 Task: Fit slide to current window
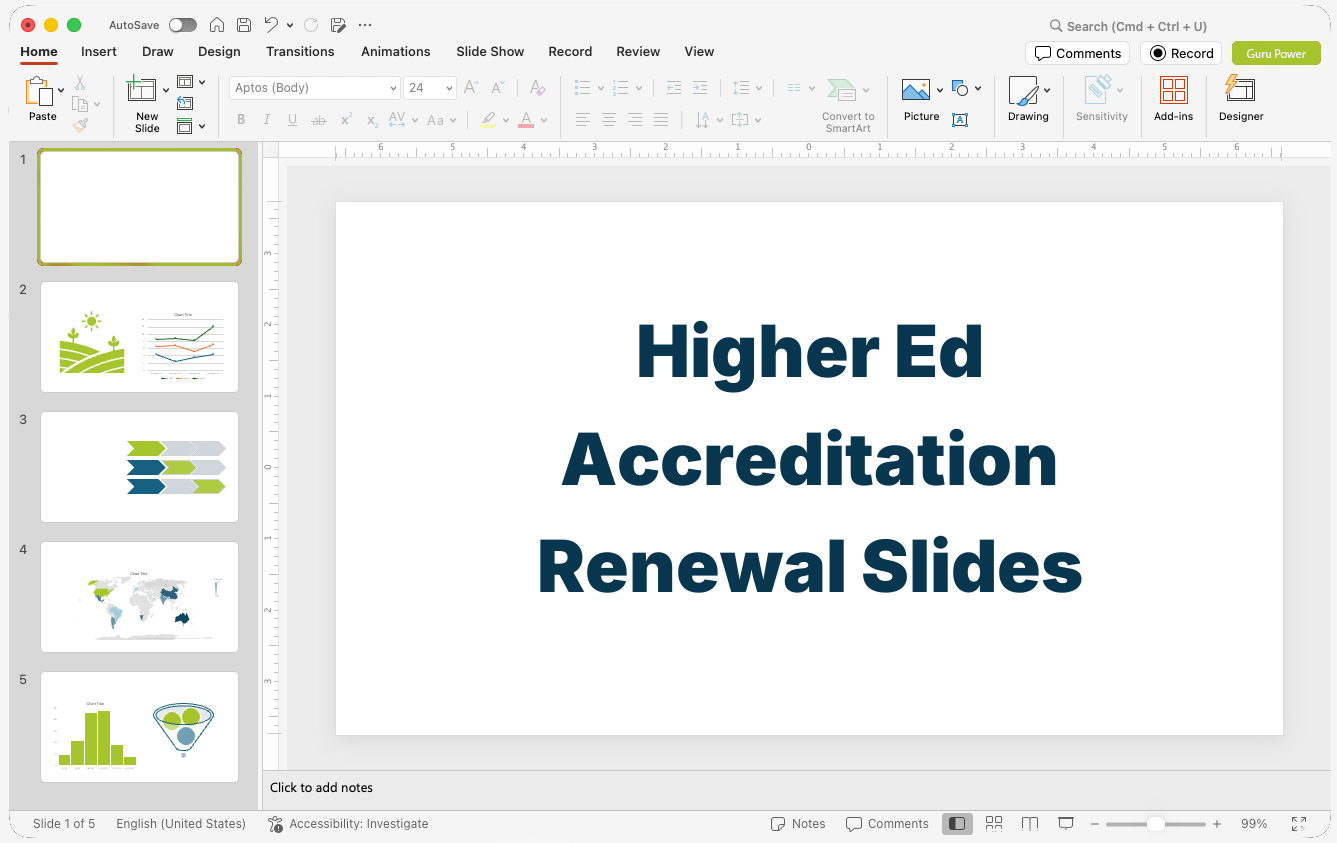[1299, 824]
